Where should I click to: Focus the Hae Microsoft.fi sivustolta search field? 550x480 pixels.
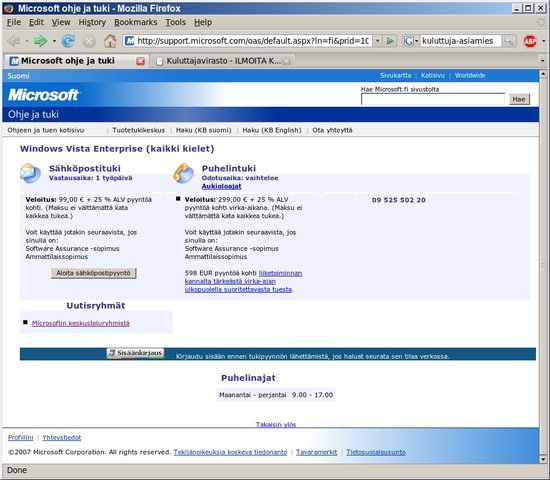pos(433,99)
